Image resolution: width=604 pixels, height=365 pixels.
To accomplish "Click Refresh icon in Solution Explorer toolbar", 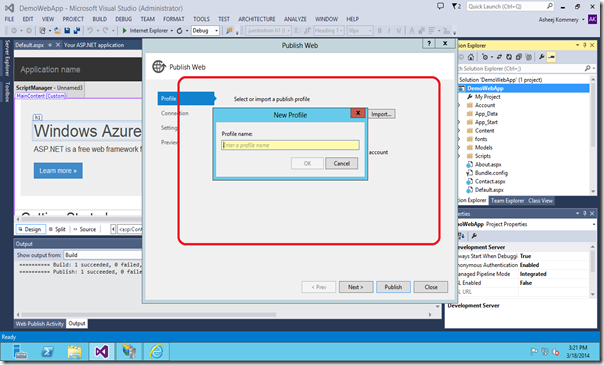I will (x=509, y=57).
